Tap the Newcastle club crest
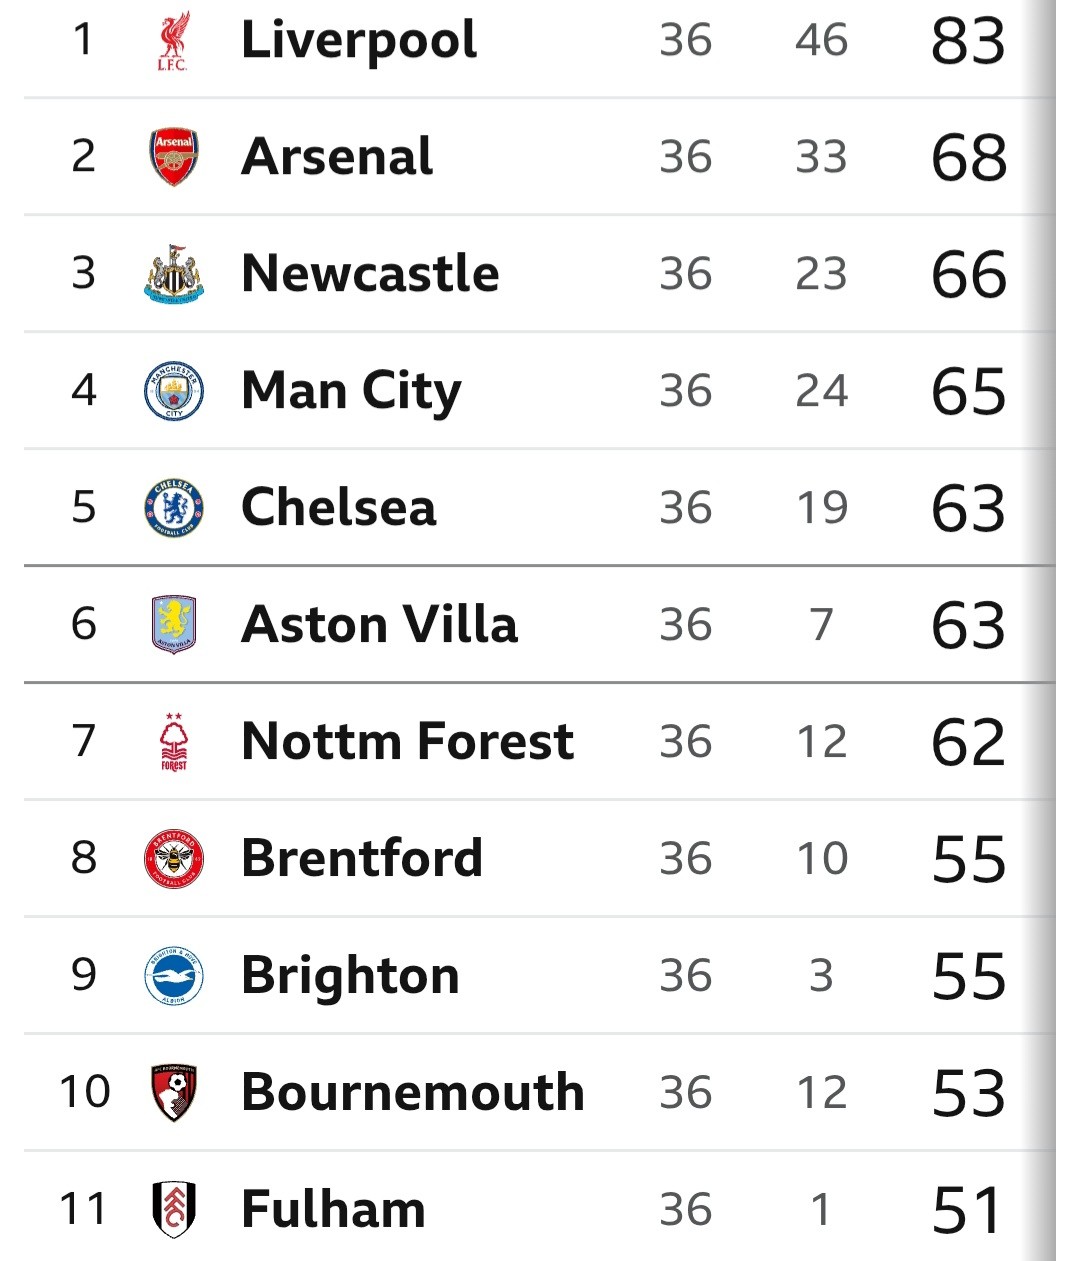The width and height of the screenshot is (1080, 1261). (174, 274)
